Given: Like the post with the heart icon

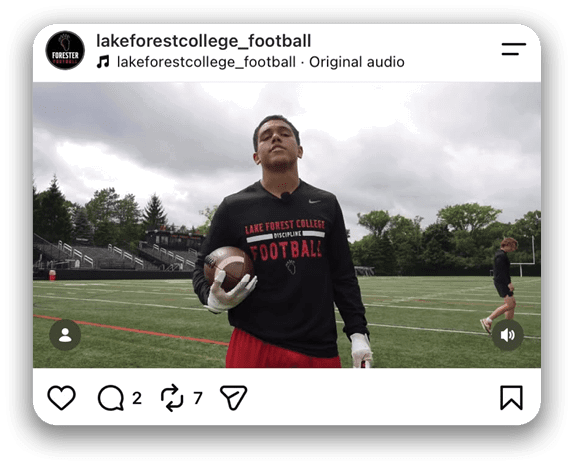Looking at the screenshot, I should click(62, 397).
